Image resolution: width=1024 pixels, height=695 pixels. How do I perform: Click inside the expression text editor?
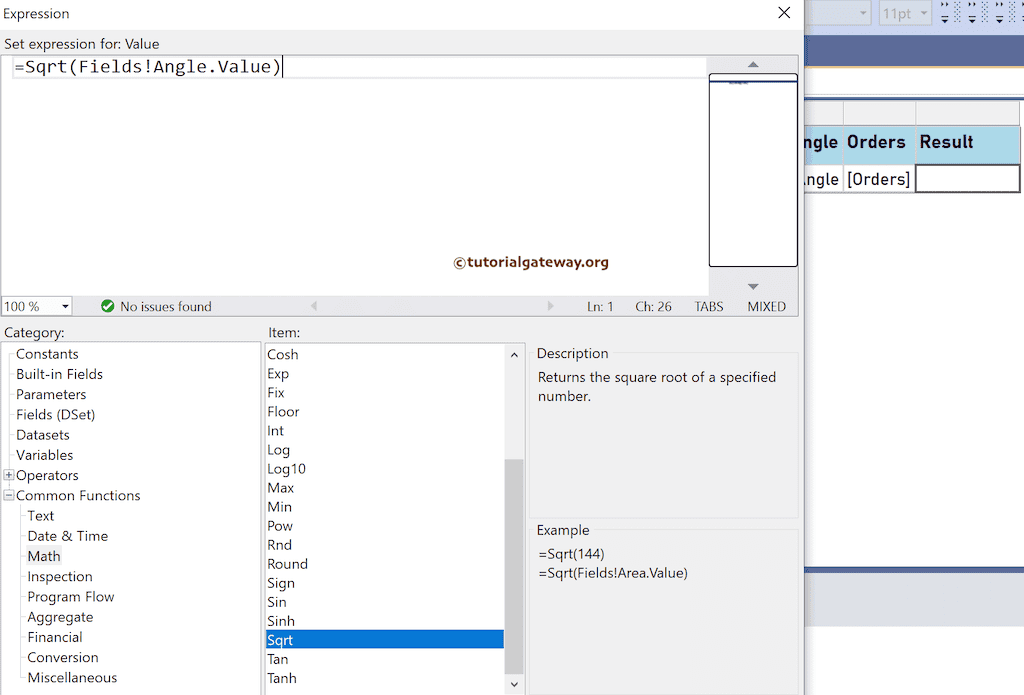click(356, 176)
